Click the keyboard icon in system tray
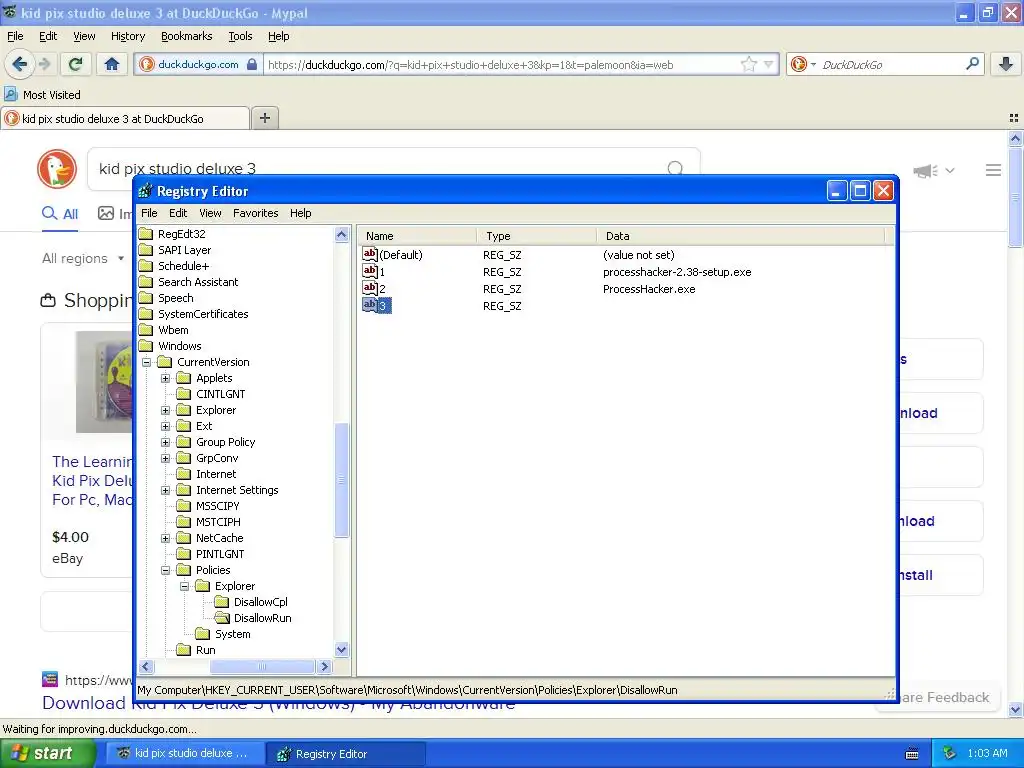1024x768 pixels. tap(912, 754)
